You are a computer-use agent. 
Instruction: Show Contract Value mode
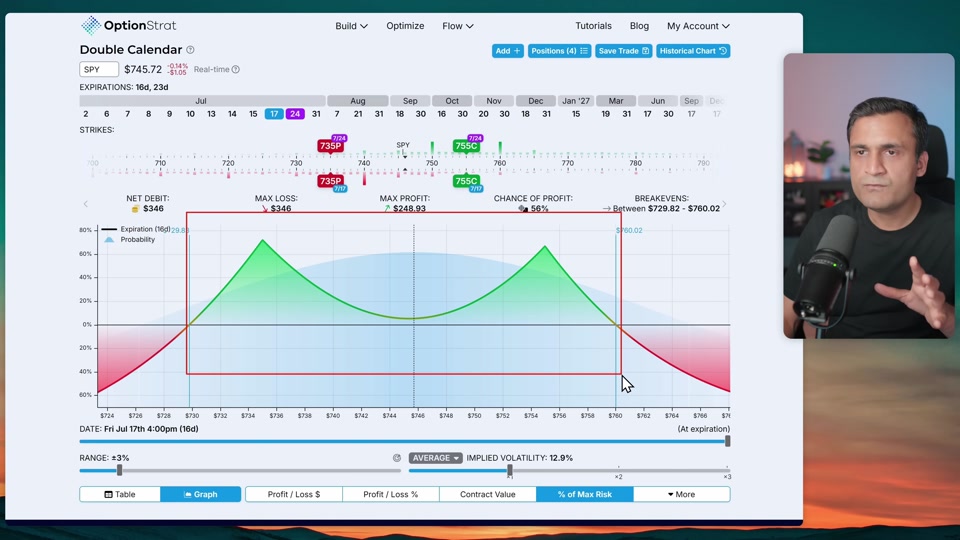pyautogui.click(x=488, y=494)
